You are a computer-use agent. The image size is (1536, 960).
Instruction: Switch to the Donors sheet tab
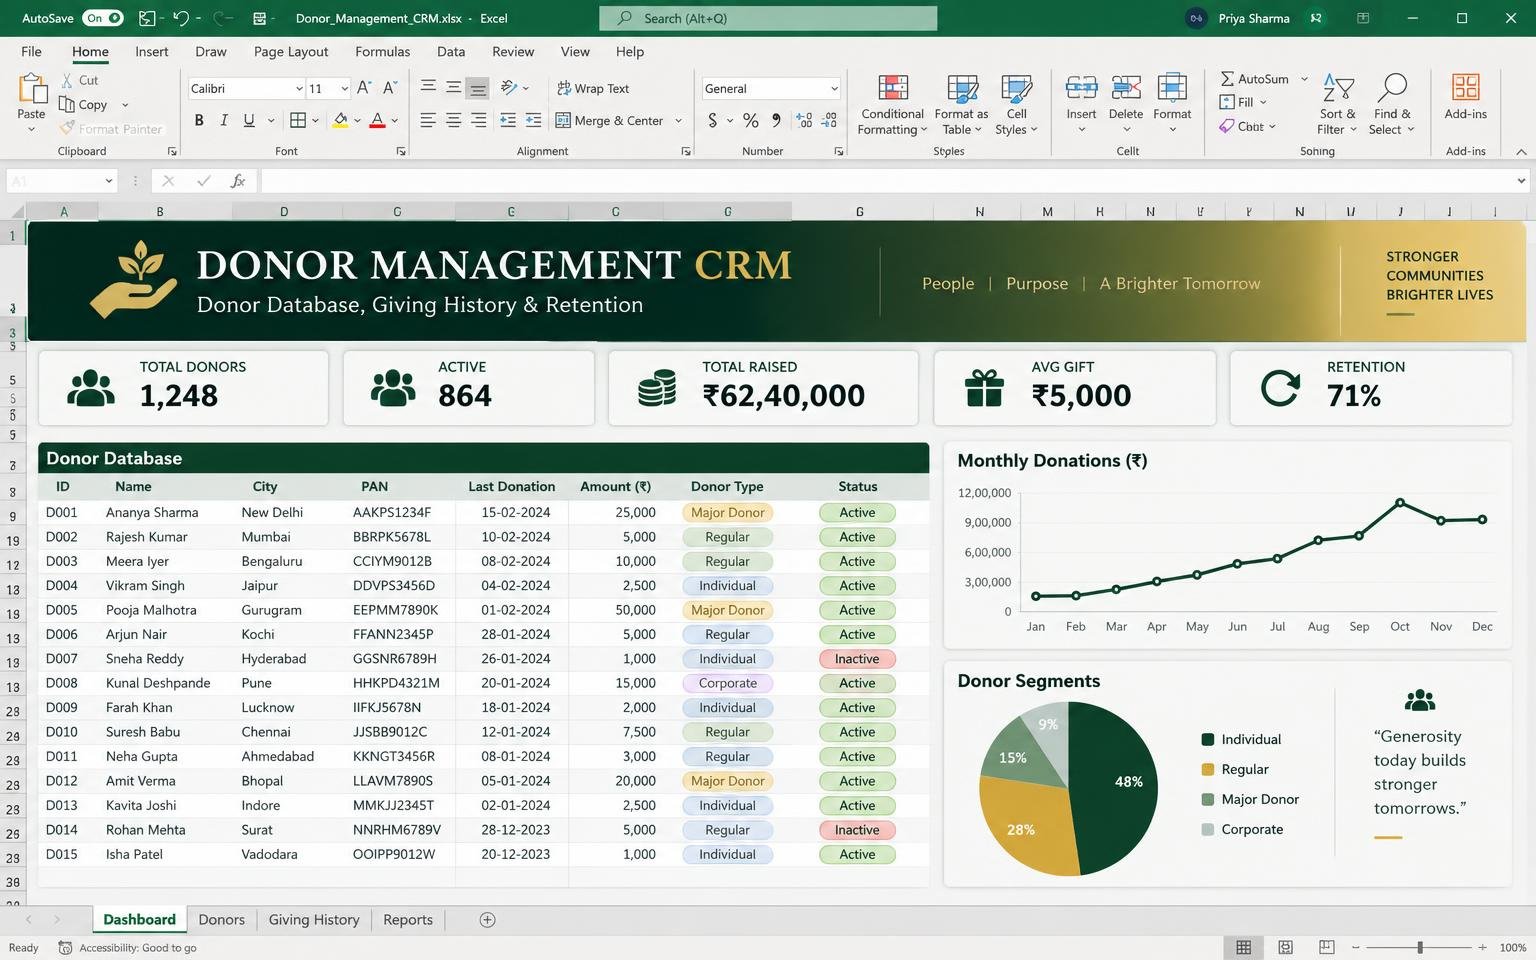(x=221, y=920)
